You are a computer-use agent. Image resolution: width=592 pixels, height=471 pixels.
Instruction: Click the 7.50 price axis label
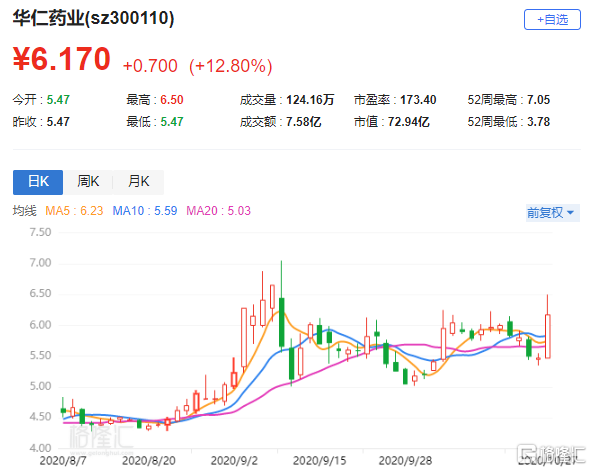pos(40,232)
